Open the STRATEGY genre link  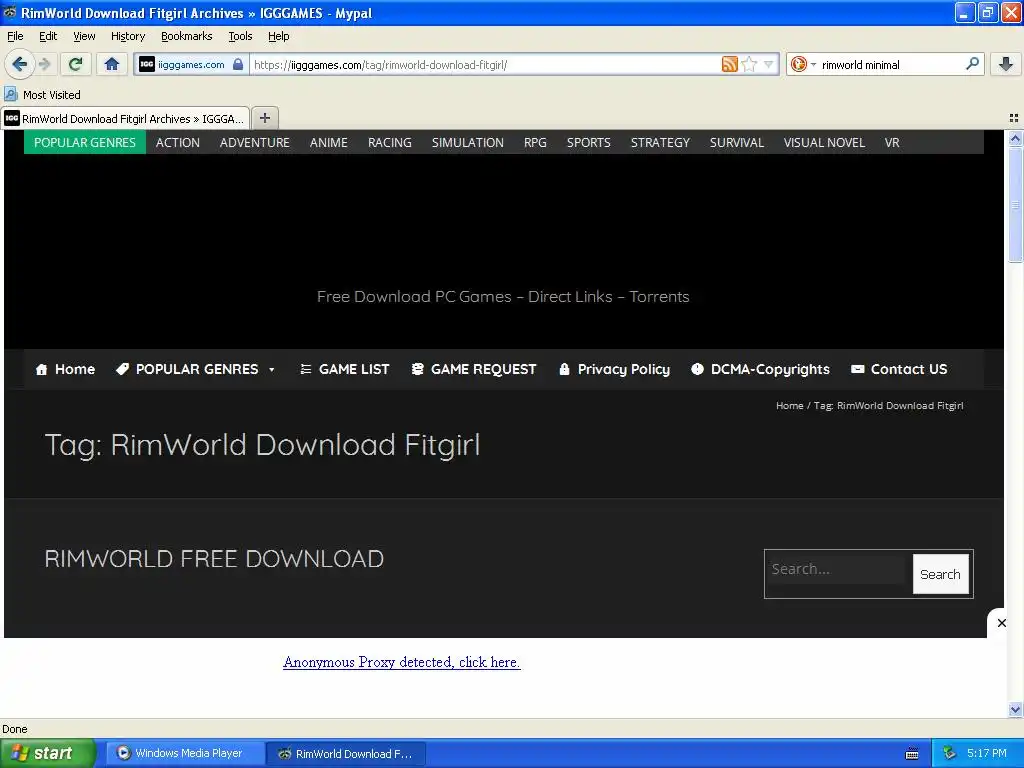[x=660, y=142]
